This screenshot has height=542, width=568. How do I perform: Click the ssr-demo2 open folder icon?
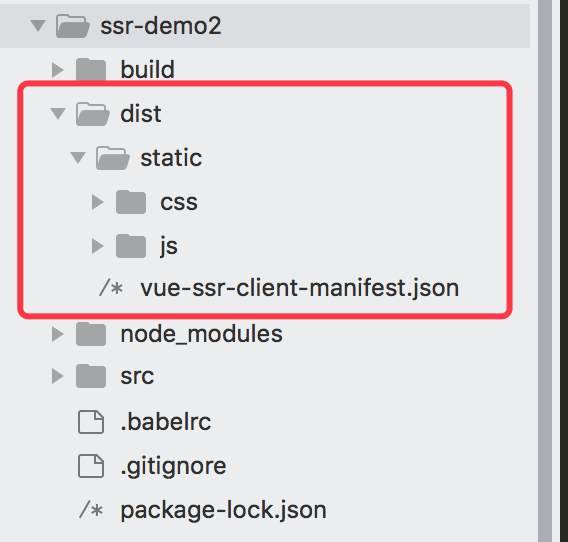pyautogui.click(x=72, y=26)
